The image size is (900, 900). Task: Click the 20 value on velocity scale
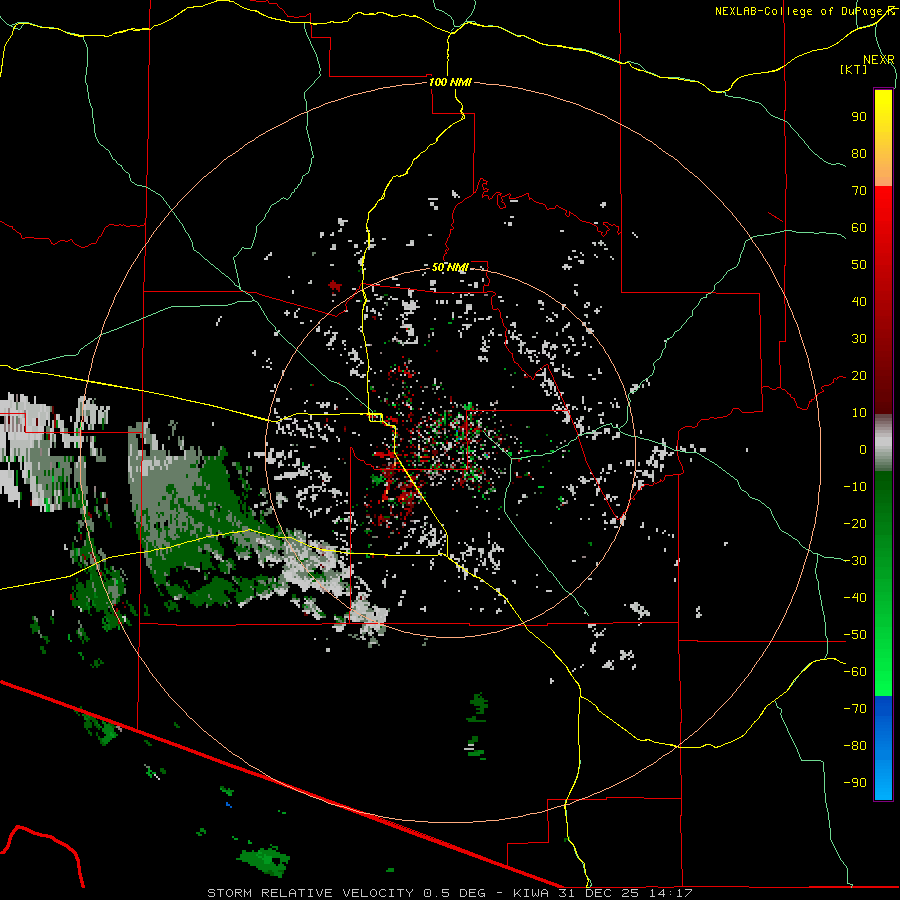(x=859, y=375)
